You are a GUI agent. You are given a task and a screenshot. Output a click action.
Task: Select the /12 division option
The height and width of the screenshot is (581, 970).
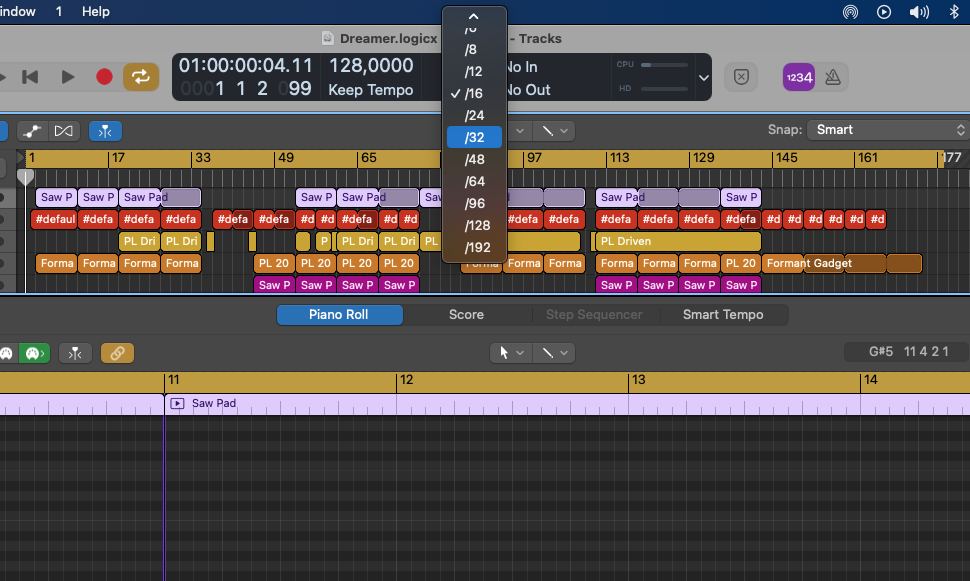pyautogui.click(x=474, y=71)
